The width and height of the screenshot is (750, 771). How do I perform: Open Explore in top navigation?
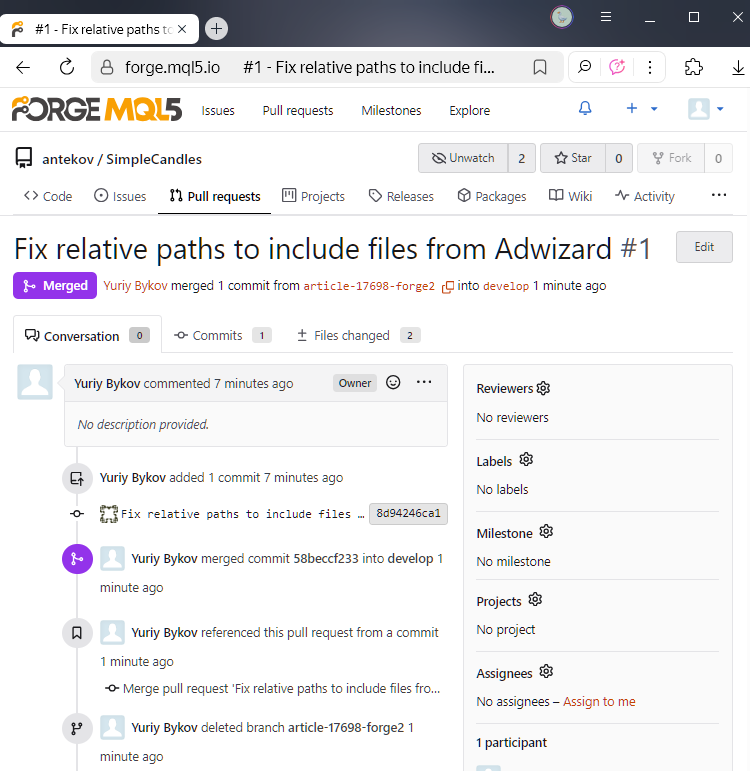(x=469, y=111)
